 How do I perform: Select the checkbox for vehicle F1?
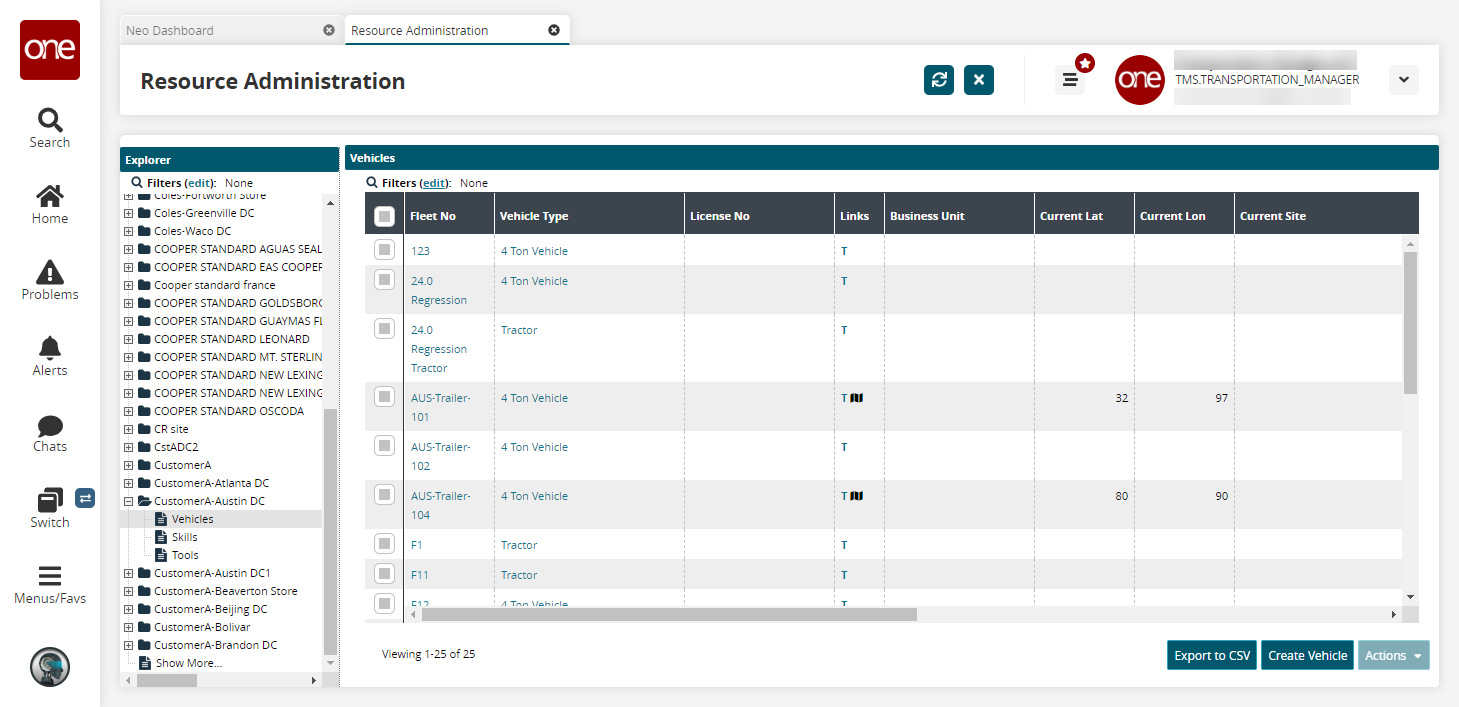(384, 544)
